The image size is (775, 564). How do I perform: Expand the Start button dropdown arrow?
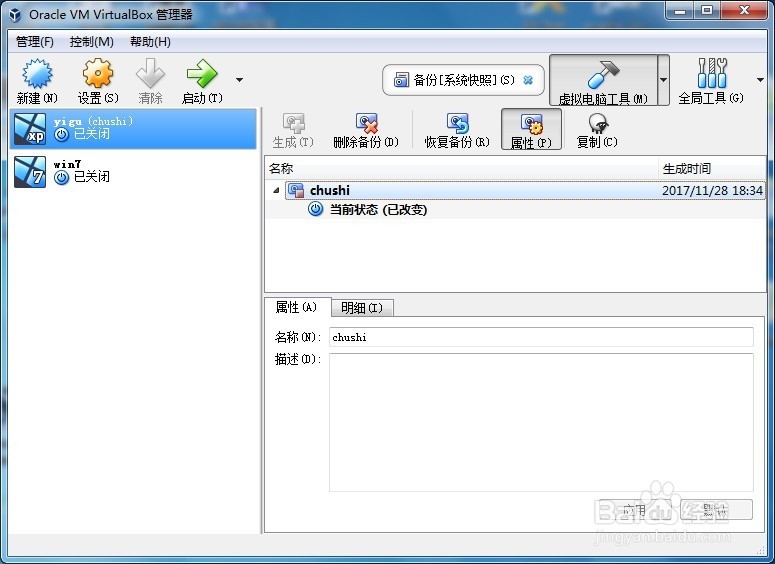tap(240, 80)
